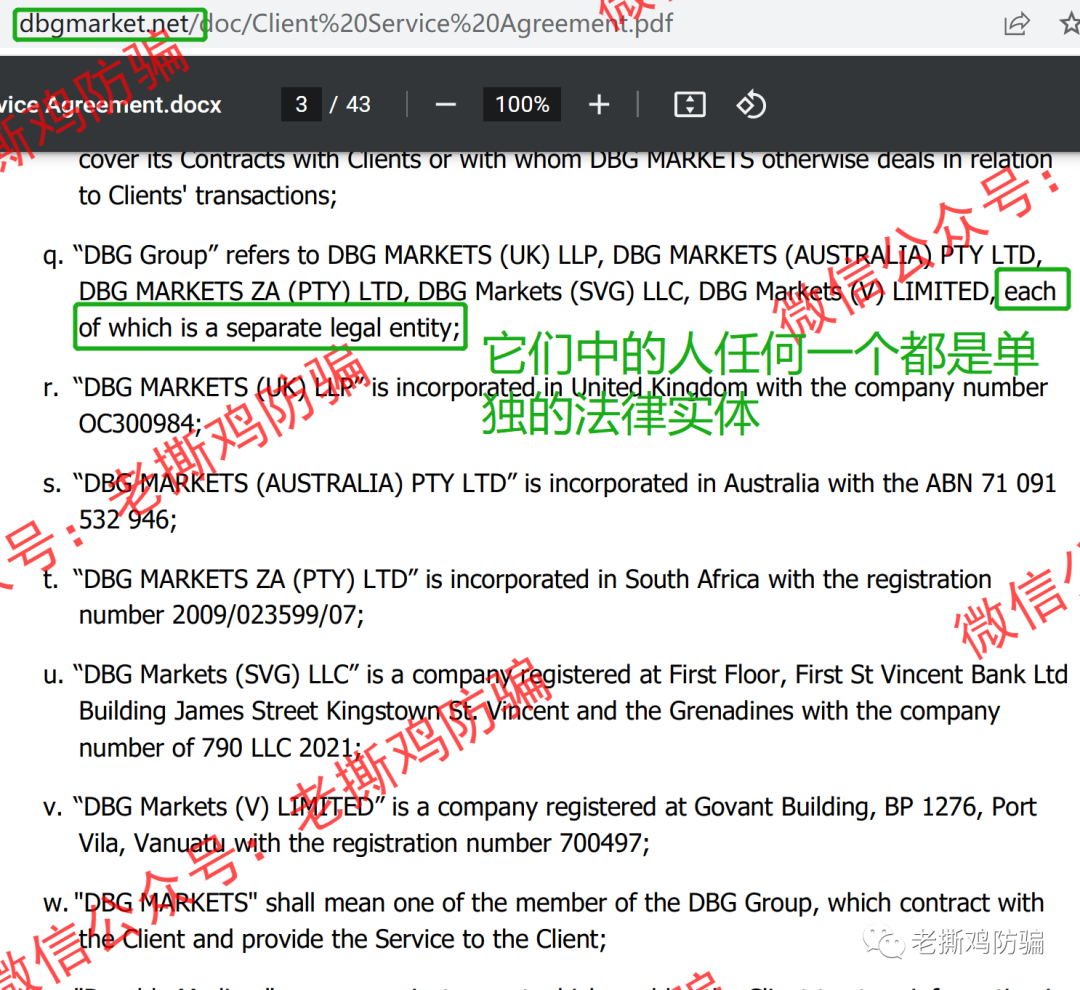Click the share page icon in address bar
The width and height of the screenshot is (1080, 990).
coord(1017,24)
